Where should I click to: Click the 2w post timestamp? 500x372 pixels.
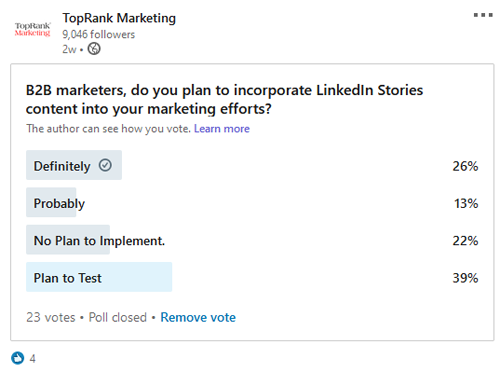(x=69, y=49)
